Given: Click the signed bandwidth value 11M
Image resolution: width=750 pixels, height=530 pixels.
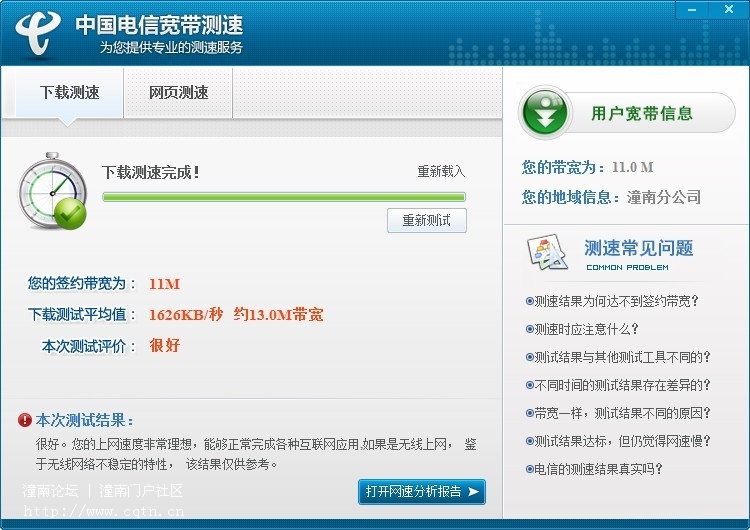Looking at the screenshot, I should [165, 284].
